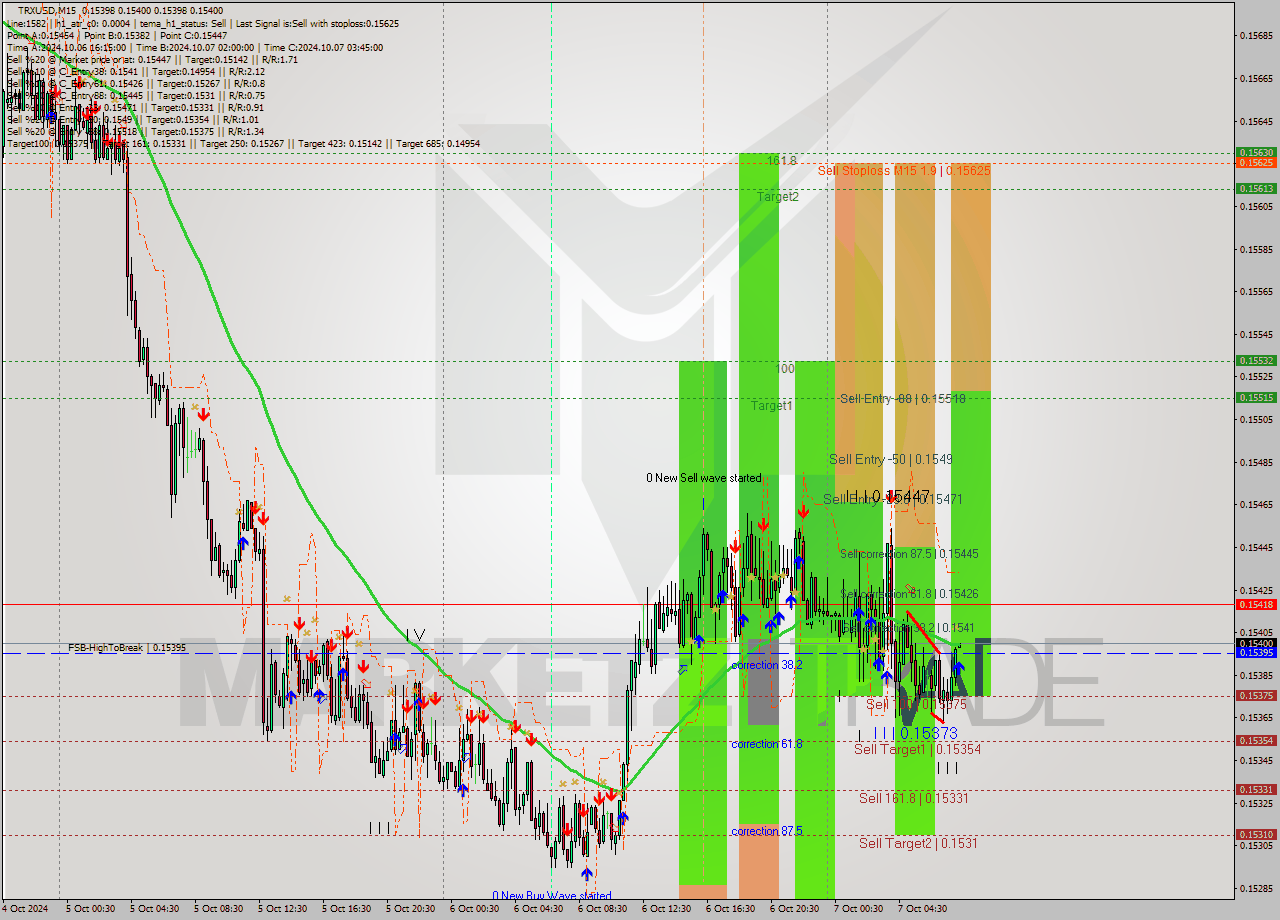
Task: Click the '6 Oct 16:30' time axis label
Action: 730,909
